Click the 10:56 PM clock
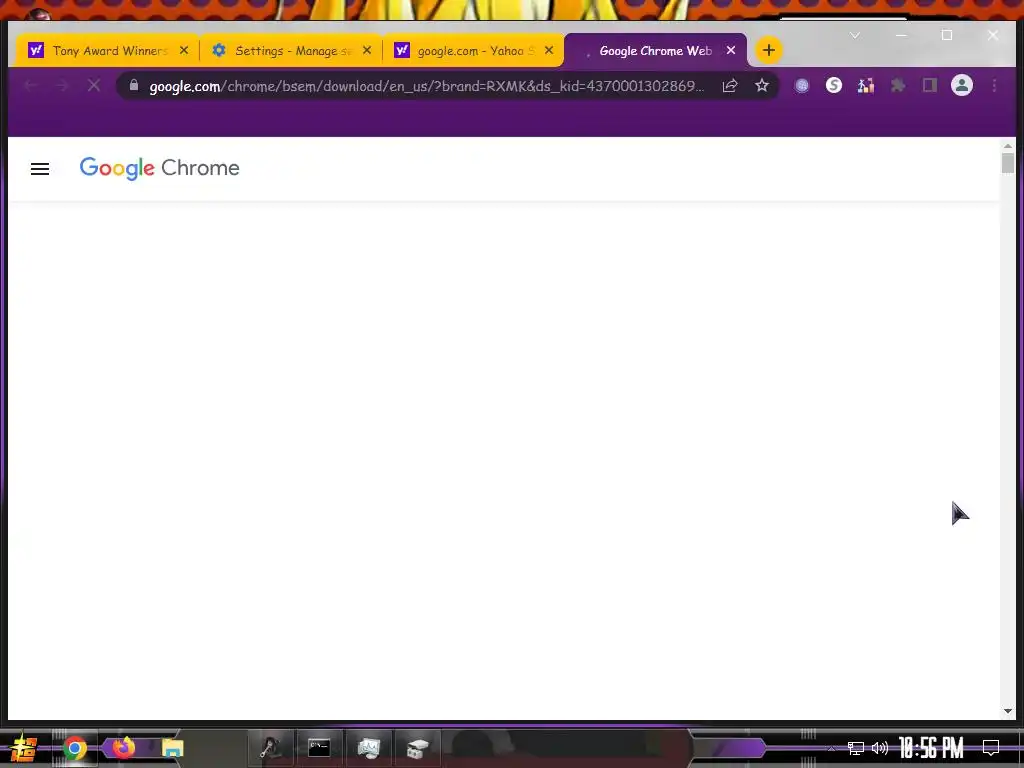The height and width of the screenshot is (768, 1024). coord(931,748)
